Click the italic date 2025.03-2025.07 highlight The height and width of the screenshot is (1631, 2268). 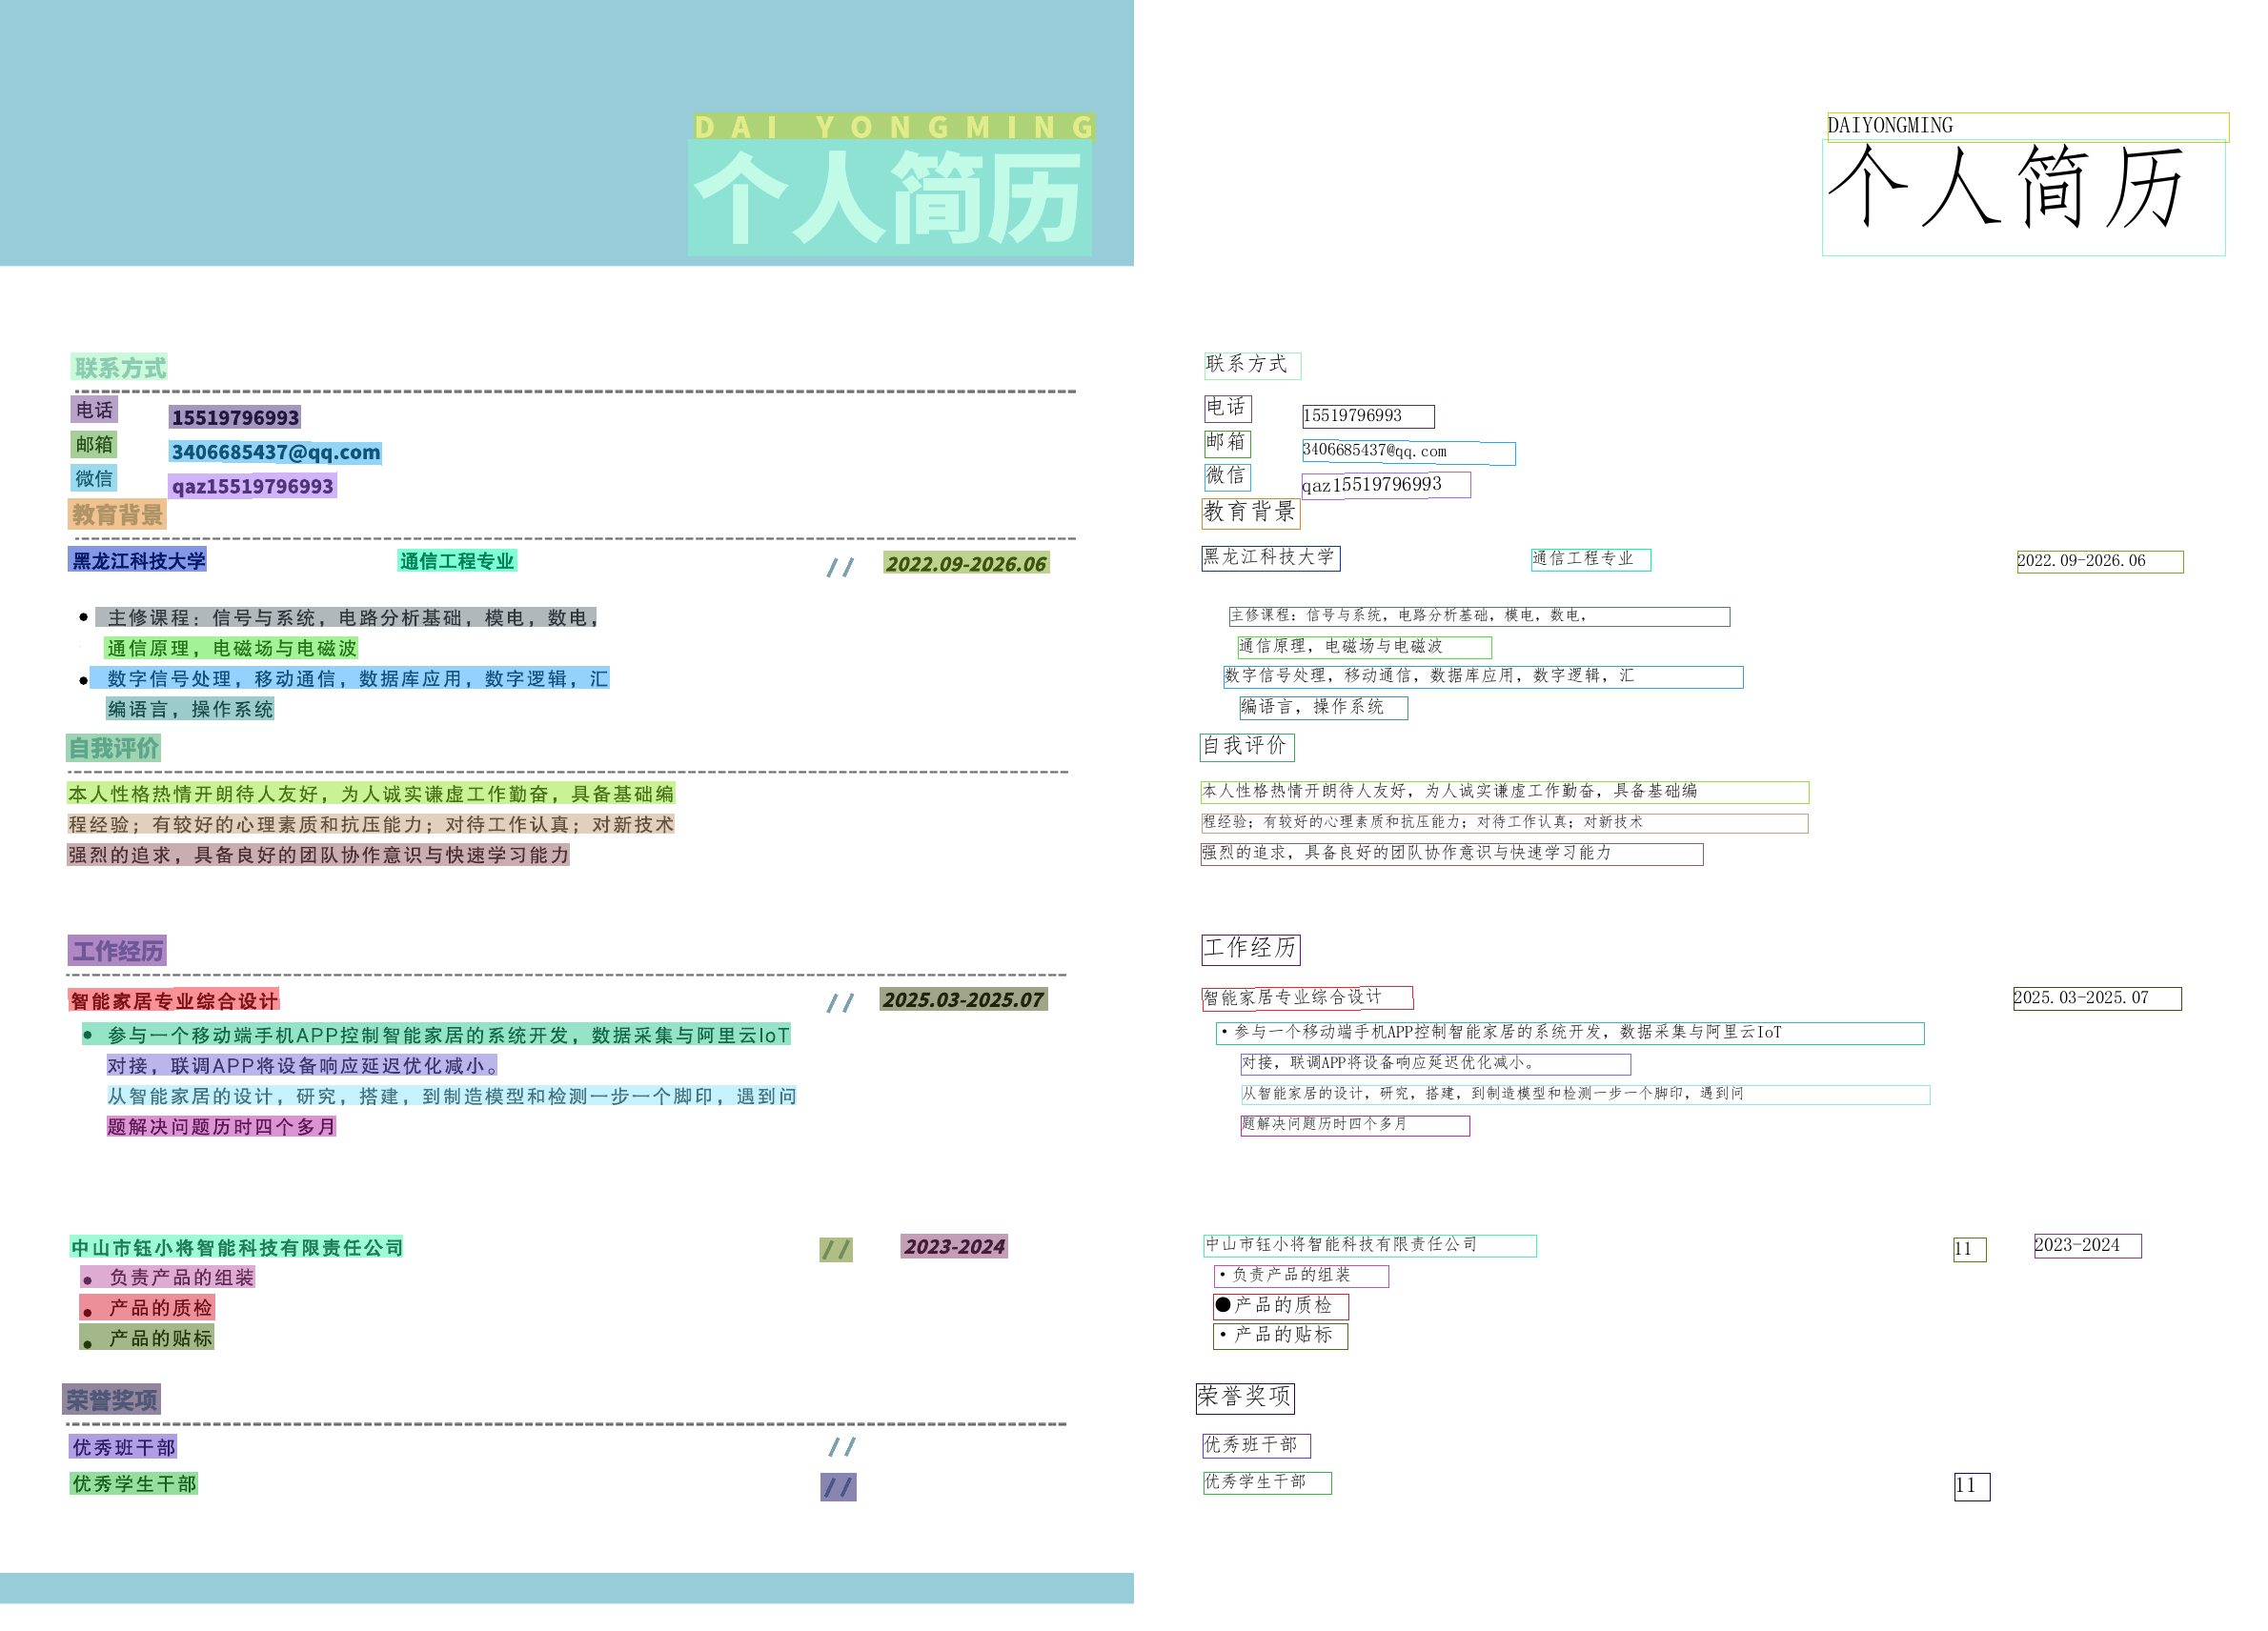[963, 999]
